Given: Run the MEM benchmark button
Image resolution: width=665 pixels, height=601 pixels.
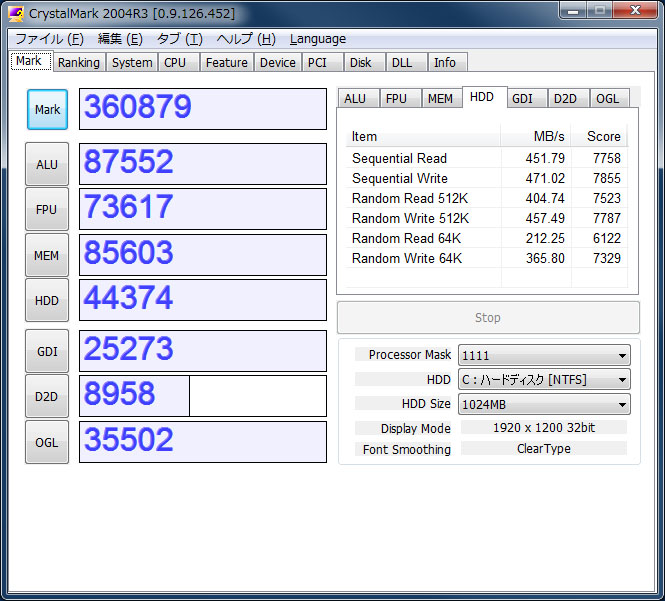Looking at the screenshot, I should tap(47, 255).
